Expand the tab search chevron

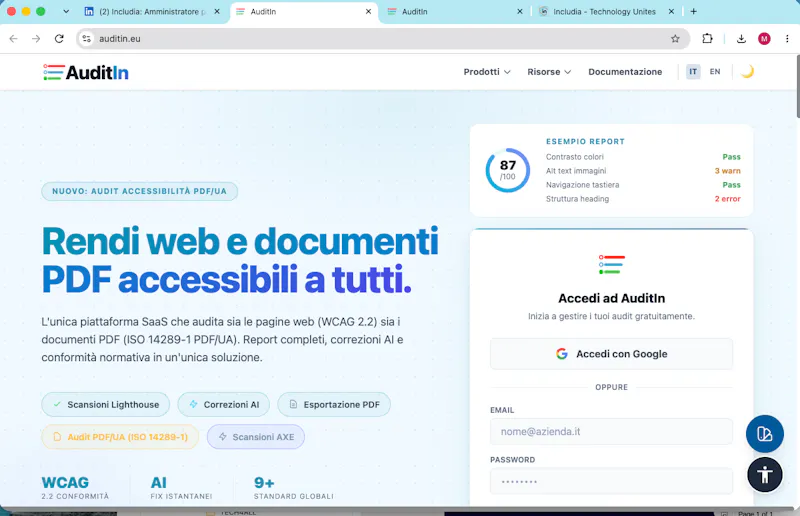(x=66, y=11)
